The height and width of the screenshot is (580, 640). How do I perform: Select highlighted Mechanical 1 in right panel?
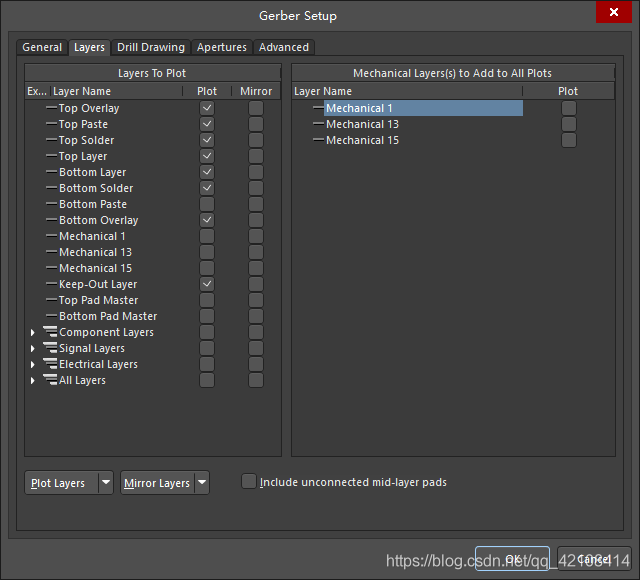click(423, 108)
